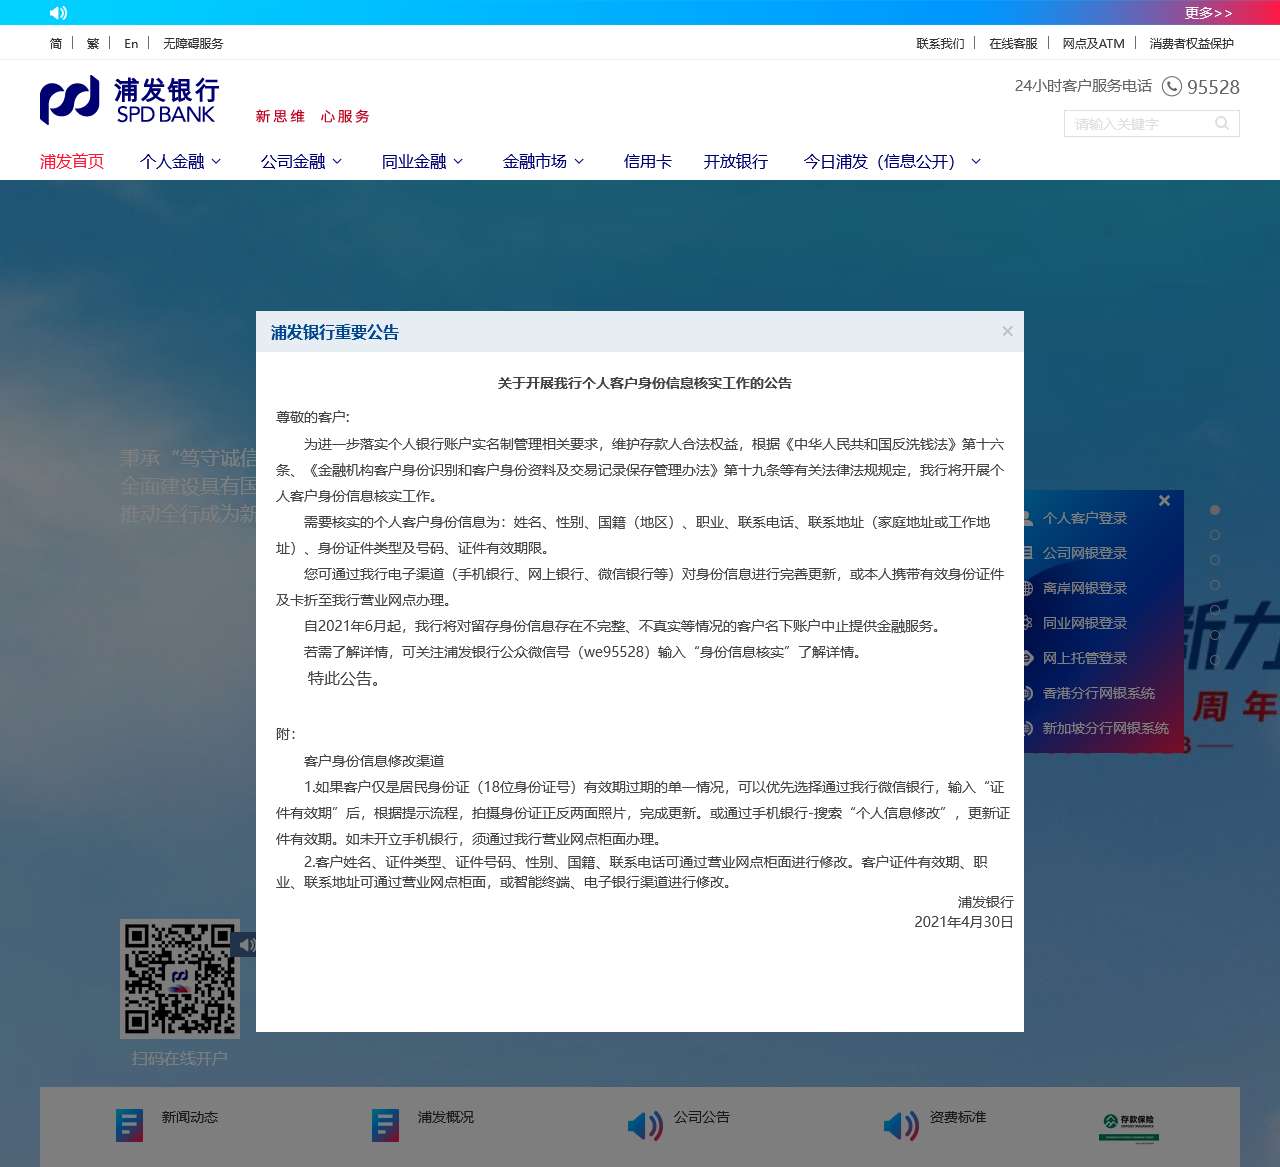Screen dimensions: 1280x1167
Task: Expand the 同业金融 menu chevron
Action: point(458,162)
